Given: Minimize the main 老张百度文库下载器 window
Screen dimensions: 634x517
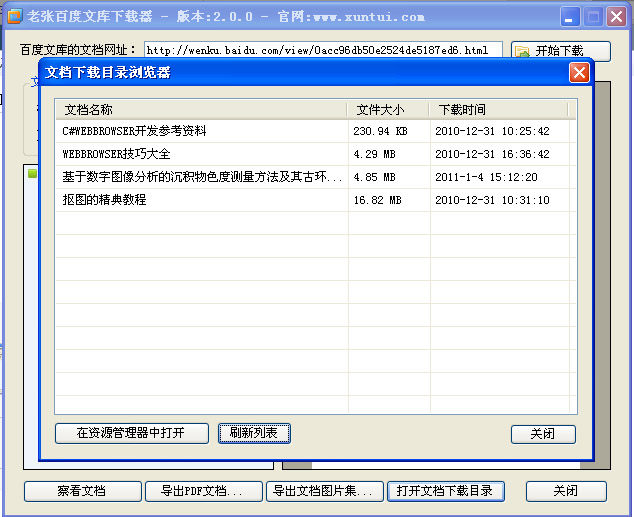Looking at the screenshot, I should pyautogui.click(x=570, y=17).
